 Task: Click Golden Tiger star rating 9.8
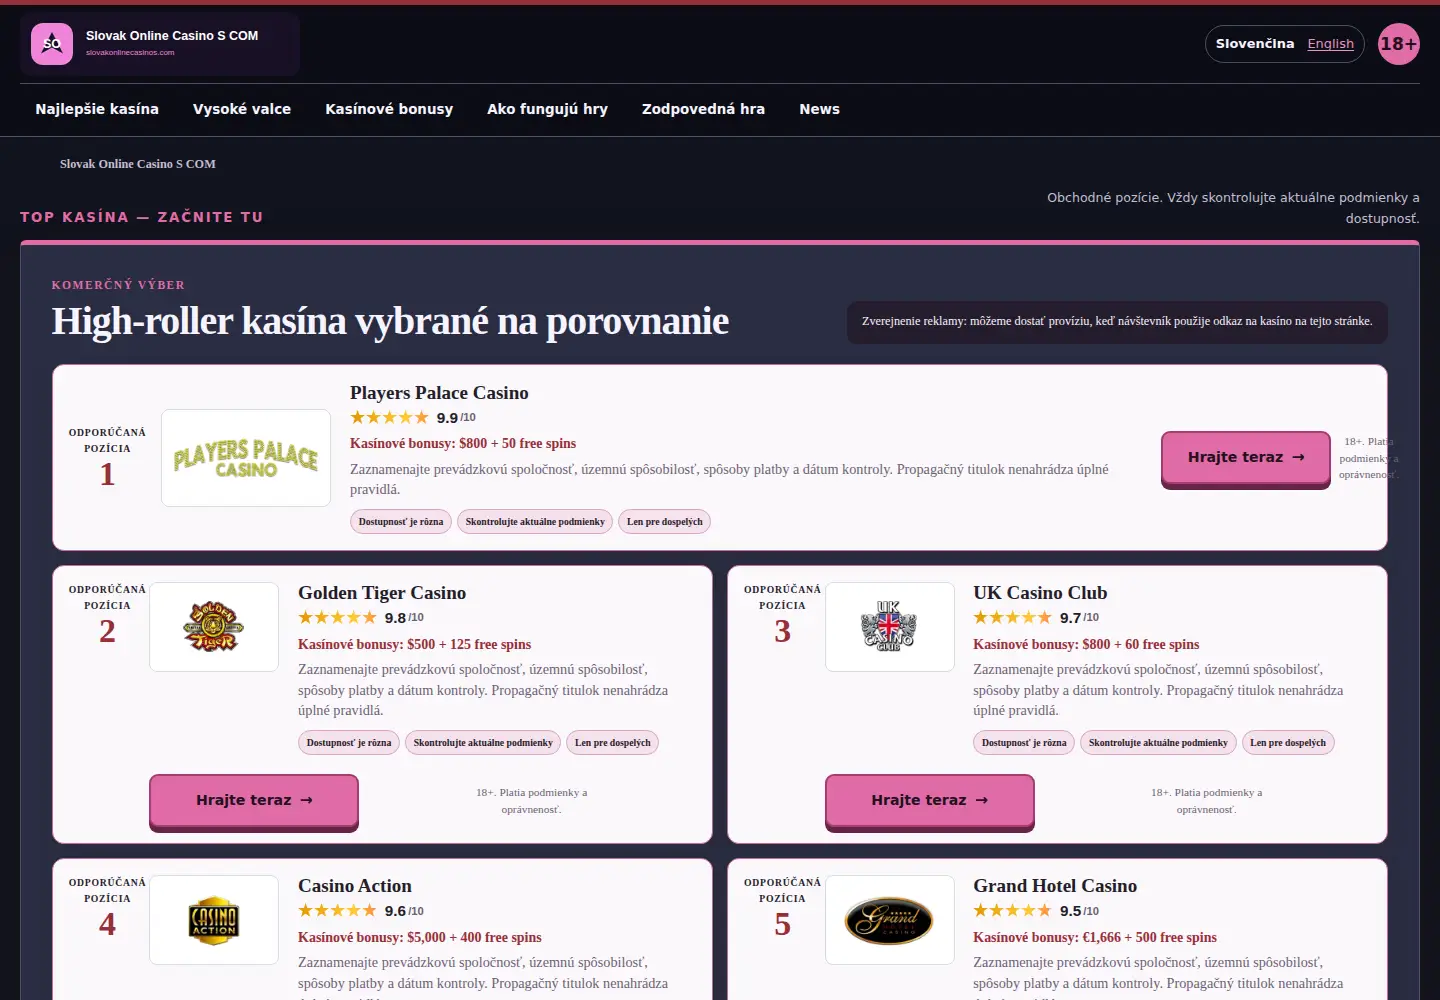click(x=361, y=618)
